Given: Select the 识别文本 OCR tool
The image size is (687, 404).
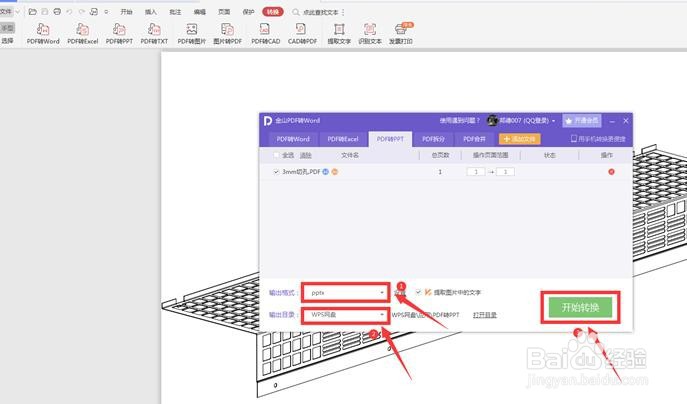Looking at the screenshot, I should point(370,34).
